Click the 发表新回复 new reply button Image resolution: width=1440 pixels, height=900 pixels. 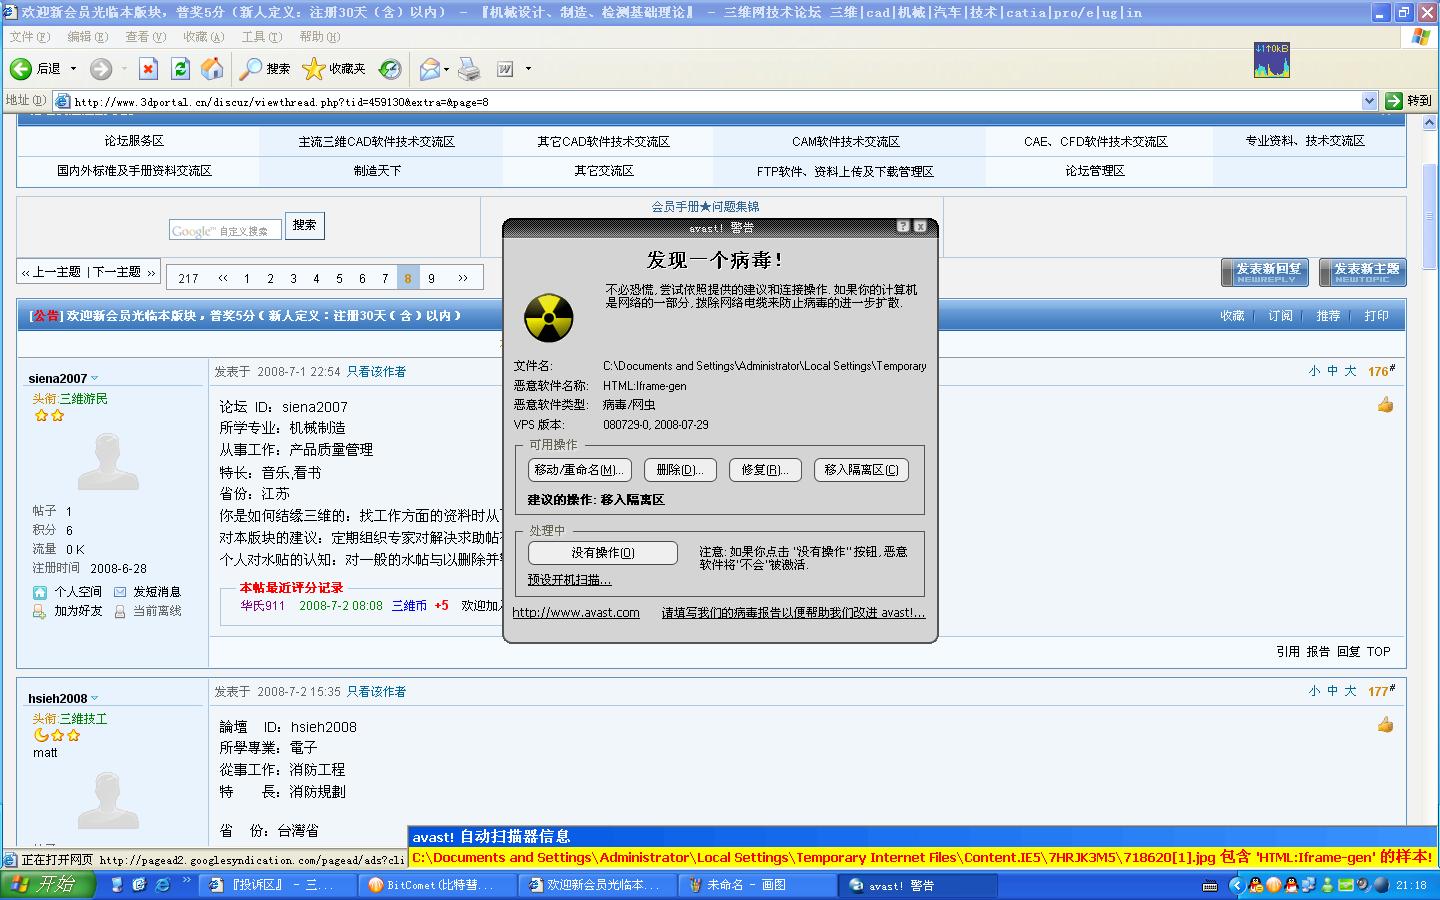click(x=1267, y=272)
